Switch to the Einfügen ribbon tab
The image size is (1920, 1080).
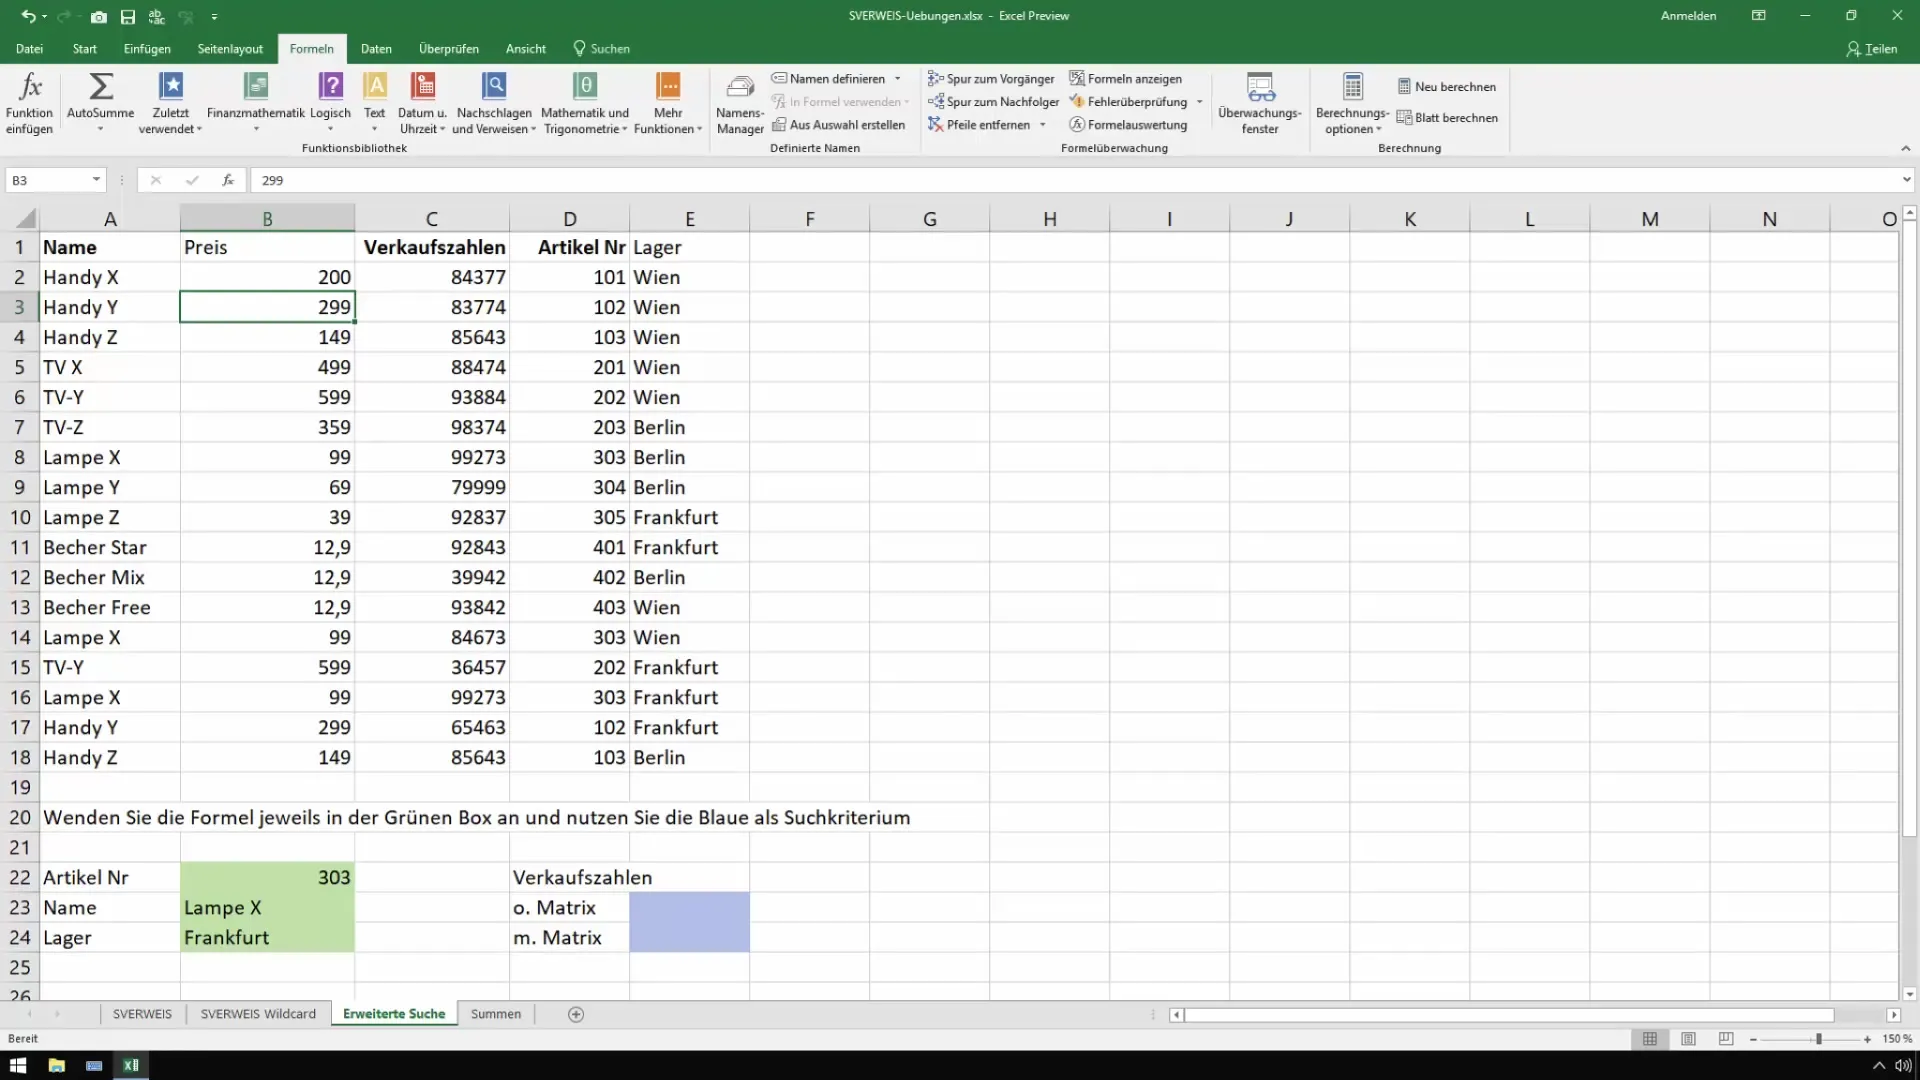coord(147,49)
